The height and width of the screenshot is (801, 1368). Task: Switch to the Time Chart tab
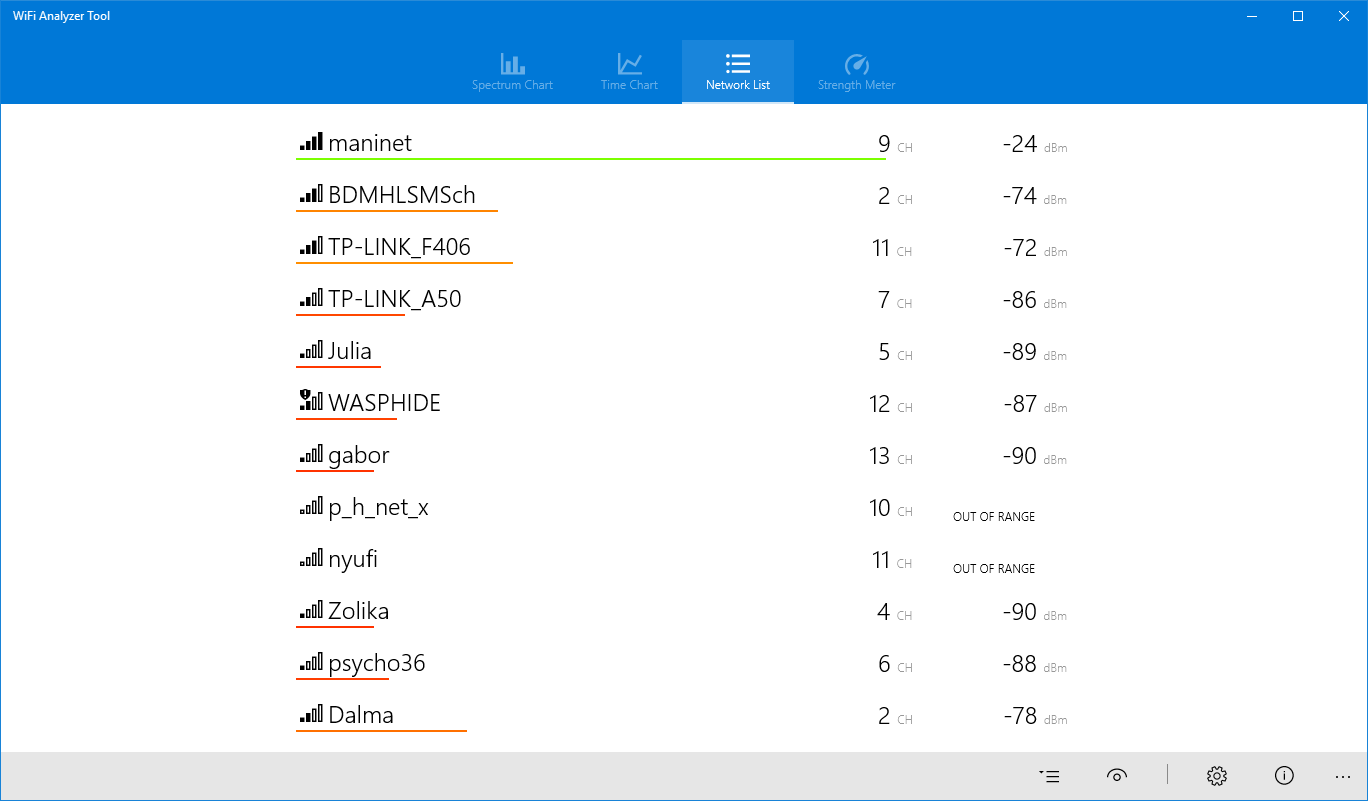pos(629,72)
